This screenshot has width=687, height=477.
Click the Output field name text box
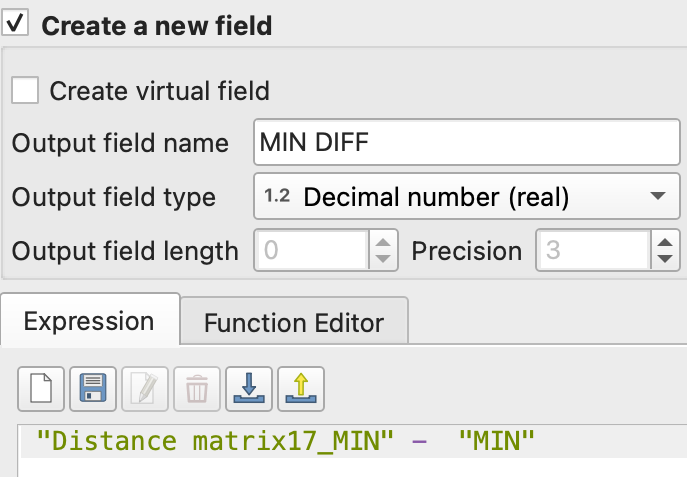467,143
